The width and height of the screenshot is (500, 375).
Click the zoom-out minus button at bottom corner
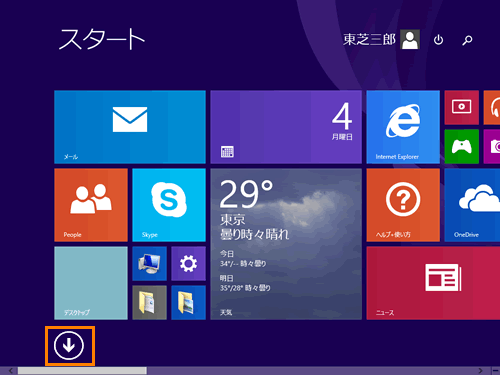[496, 371]
